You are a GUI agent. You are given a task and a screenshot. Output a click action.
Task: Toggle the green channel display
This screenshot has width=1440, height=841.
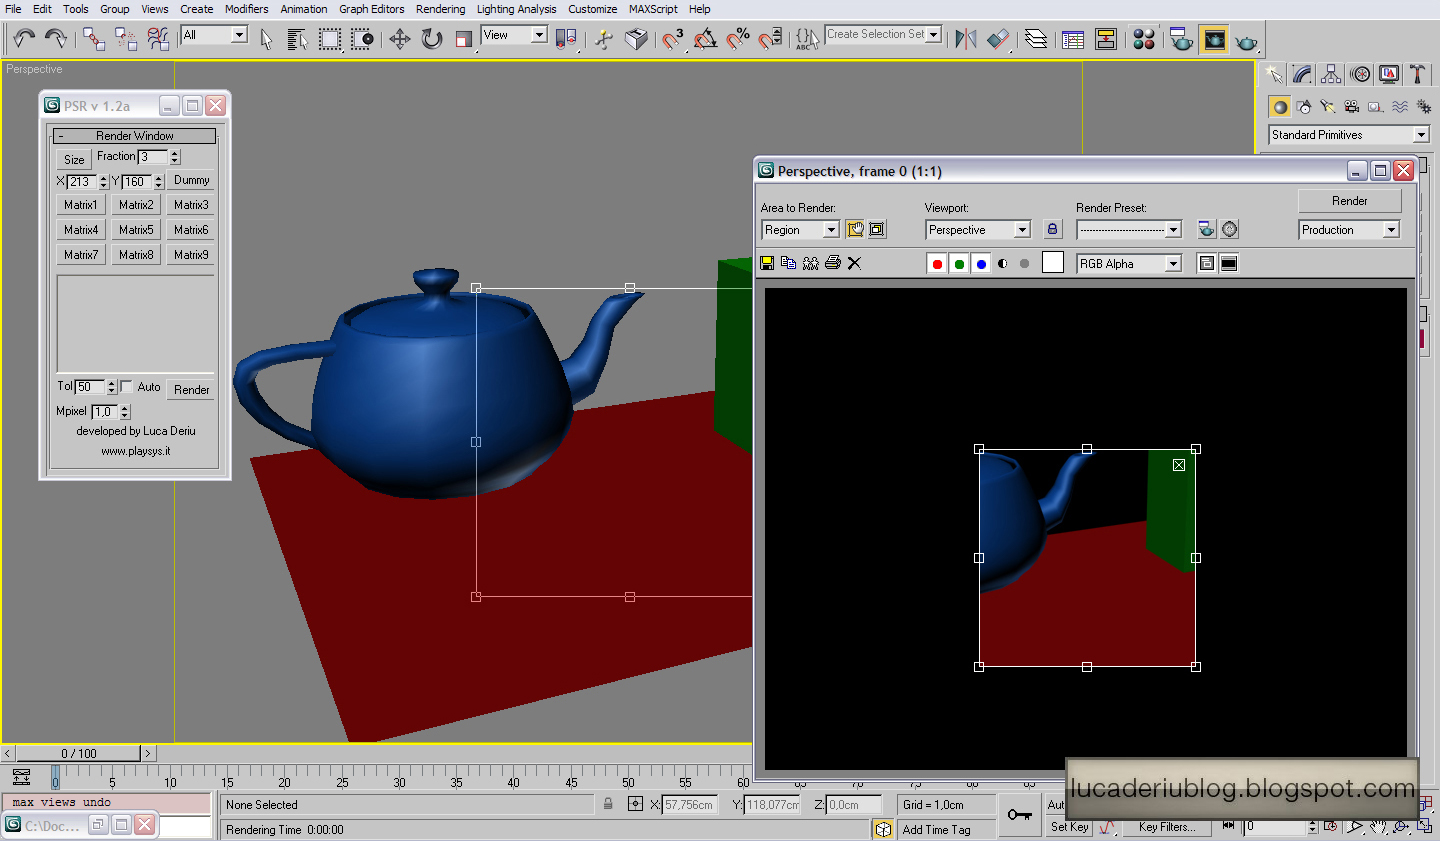point(959,263)
